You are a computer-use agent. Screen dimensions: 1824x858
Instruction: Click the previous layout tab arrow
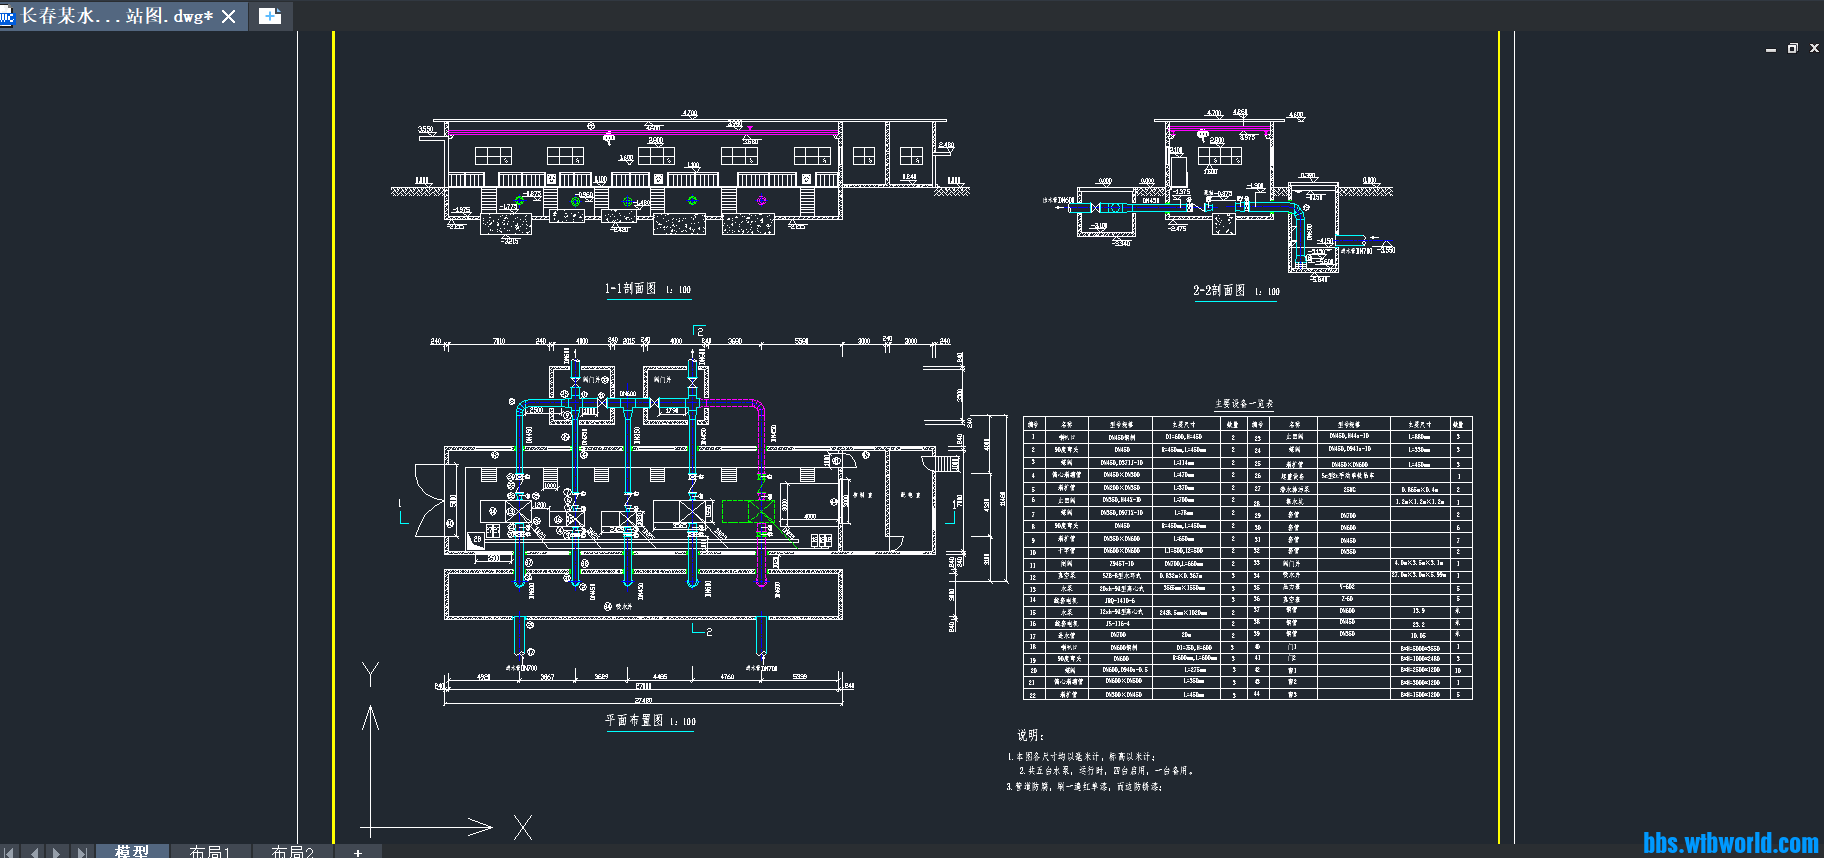(34, 852)
